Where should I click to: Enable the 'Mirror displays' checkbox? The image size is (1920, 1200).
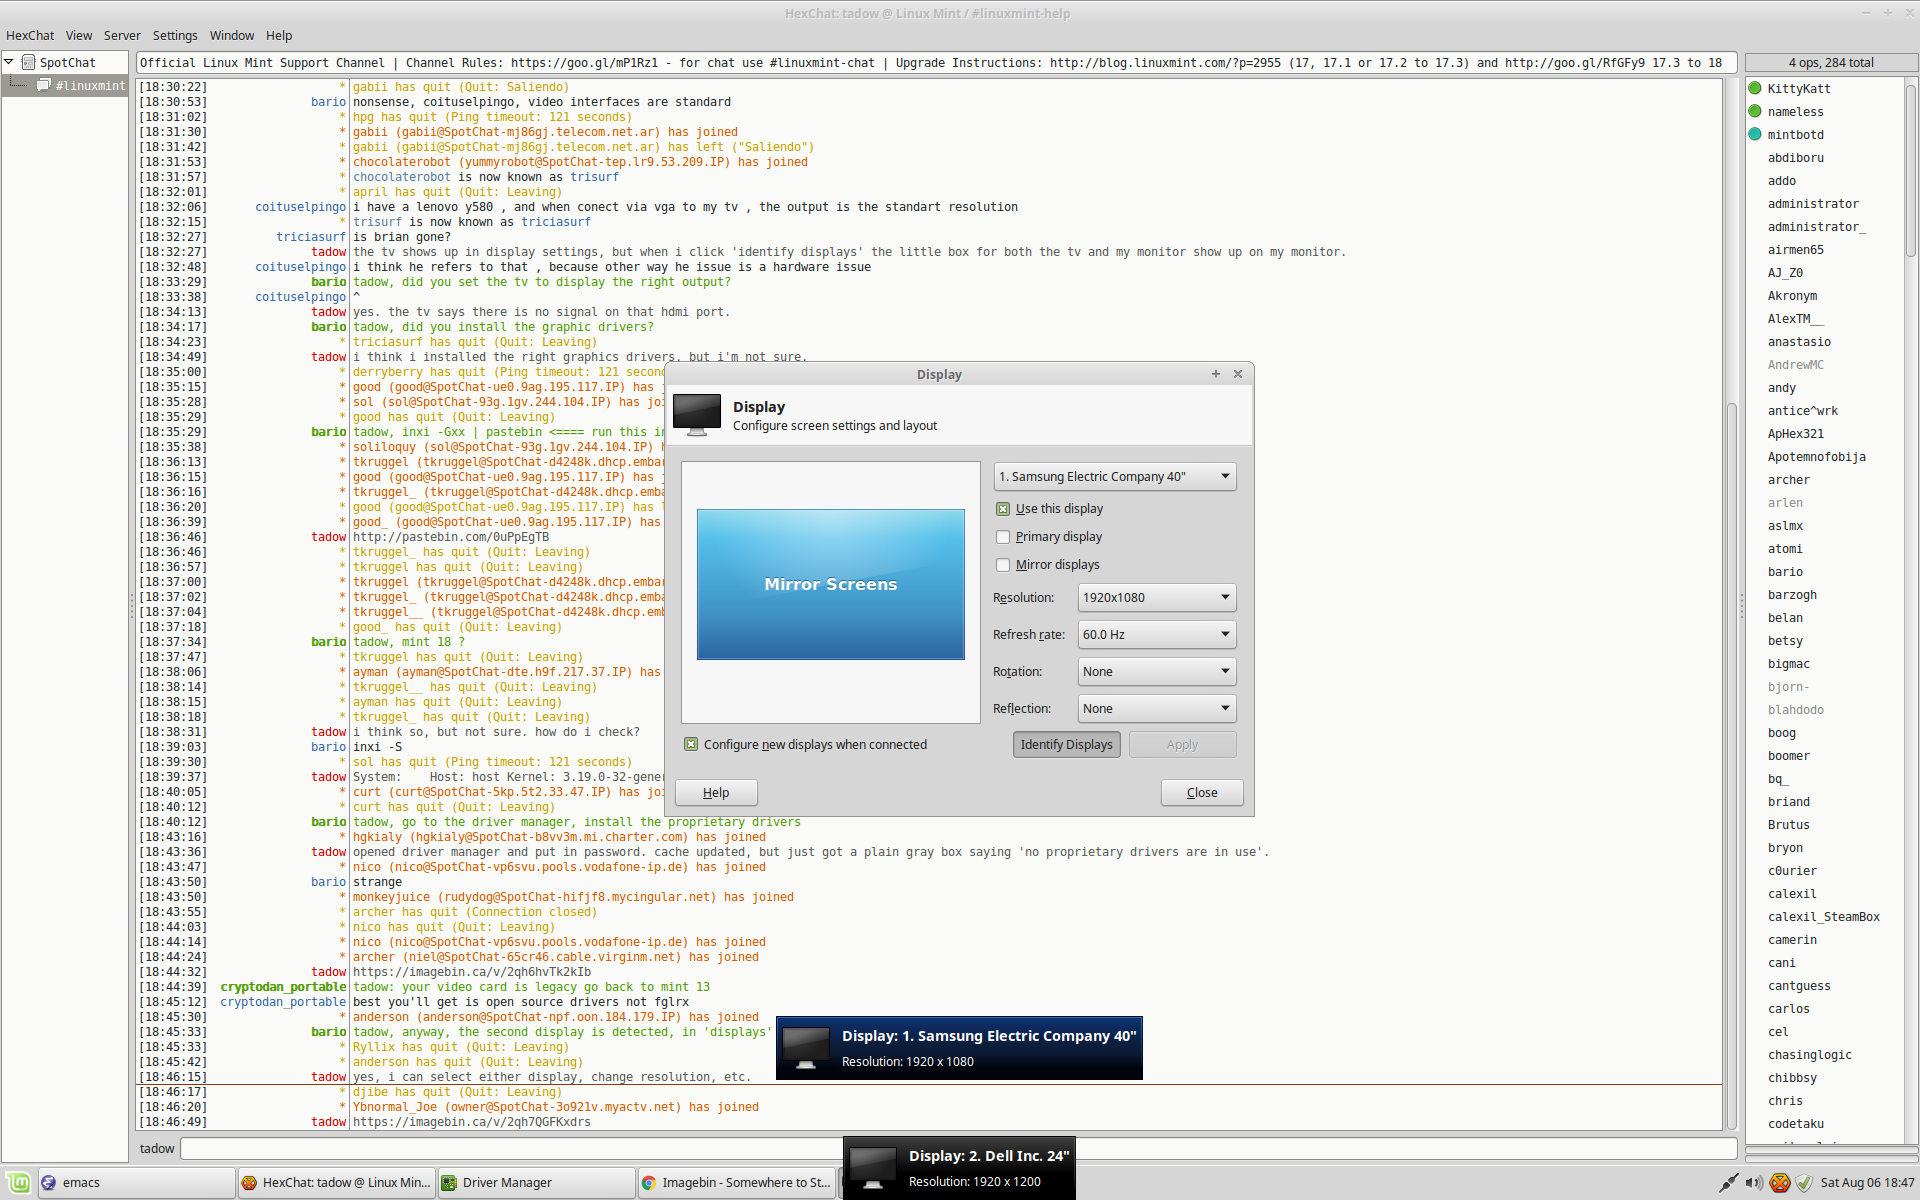click(x=1003, y=565)
